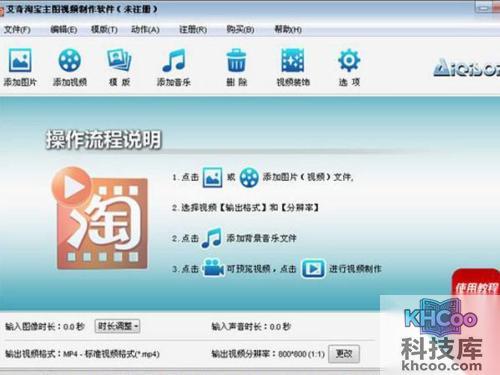This screenshot has height=375, width=500.
Task: Open the 注册(R) menu
Action: 193,30
